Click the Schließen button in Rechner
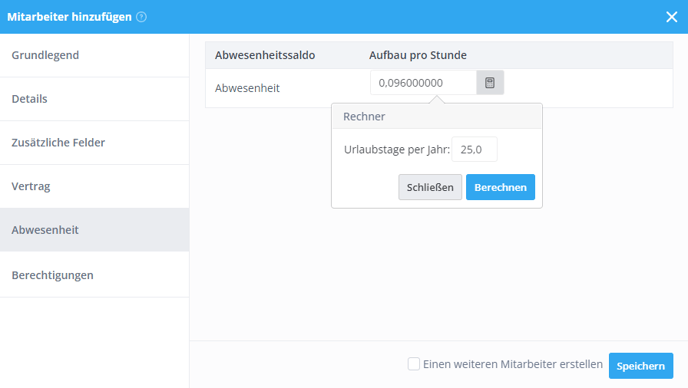Image resolution: width=688 pixels, height=388 pixels. 430,187
